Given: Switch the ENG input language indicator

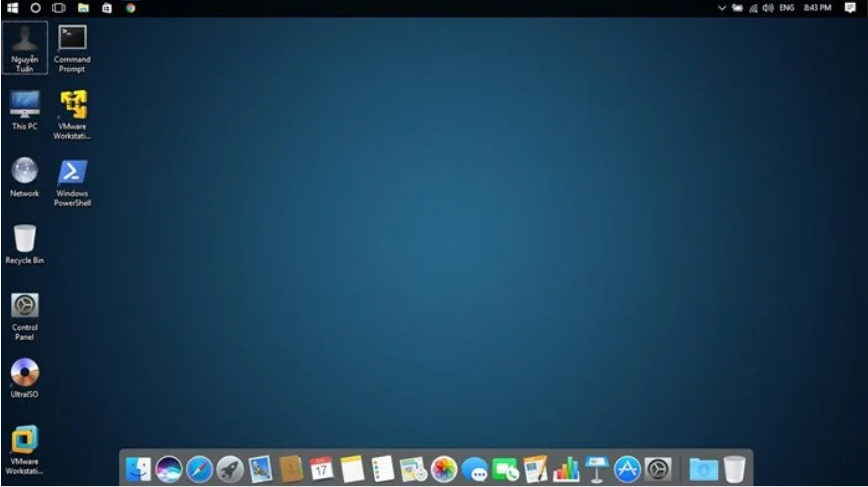Looking at the screenshot, I should click(x=787, y=8).
